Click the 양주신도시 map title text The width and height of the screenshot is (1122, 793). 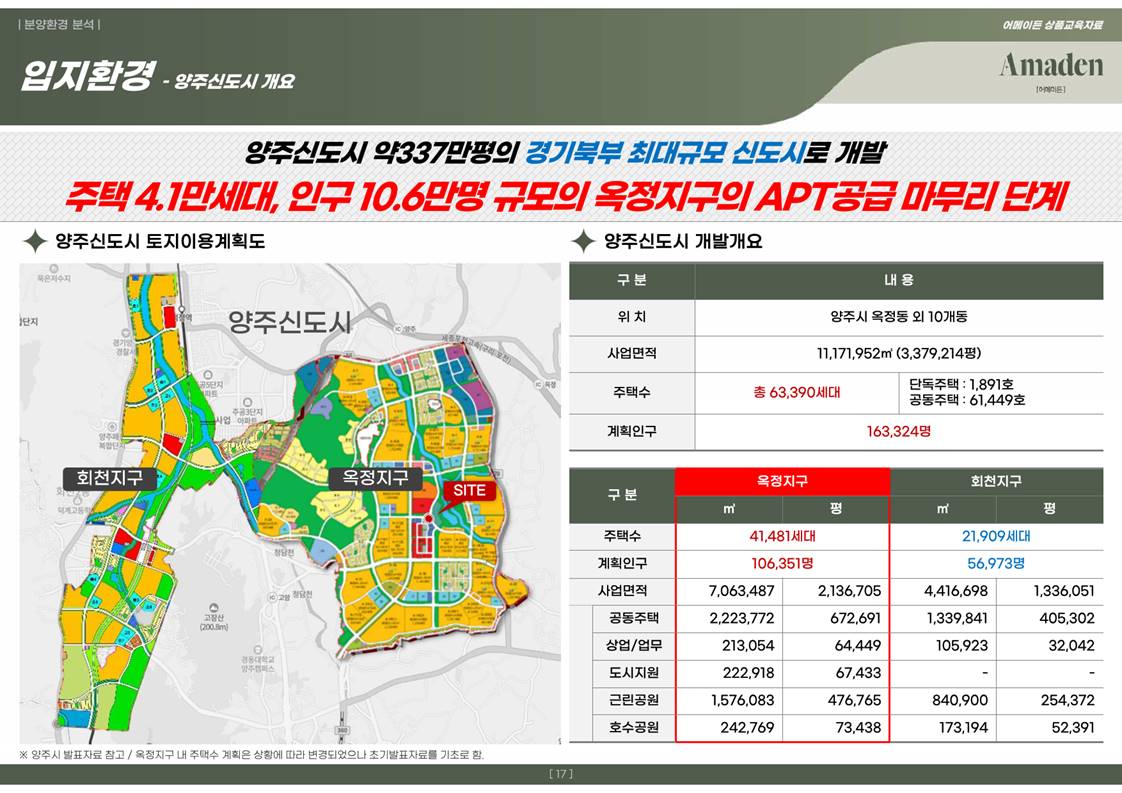(x=290, y=322)
